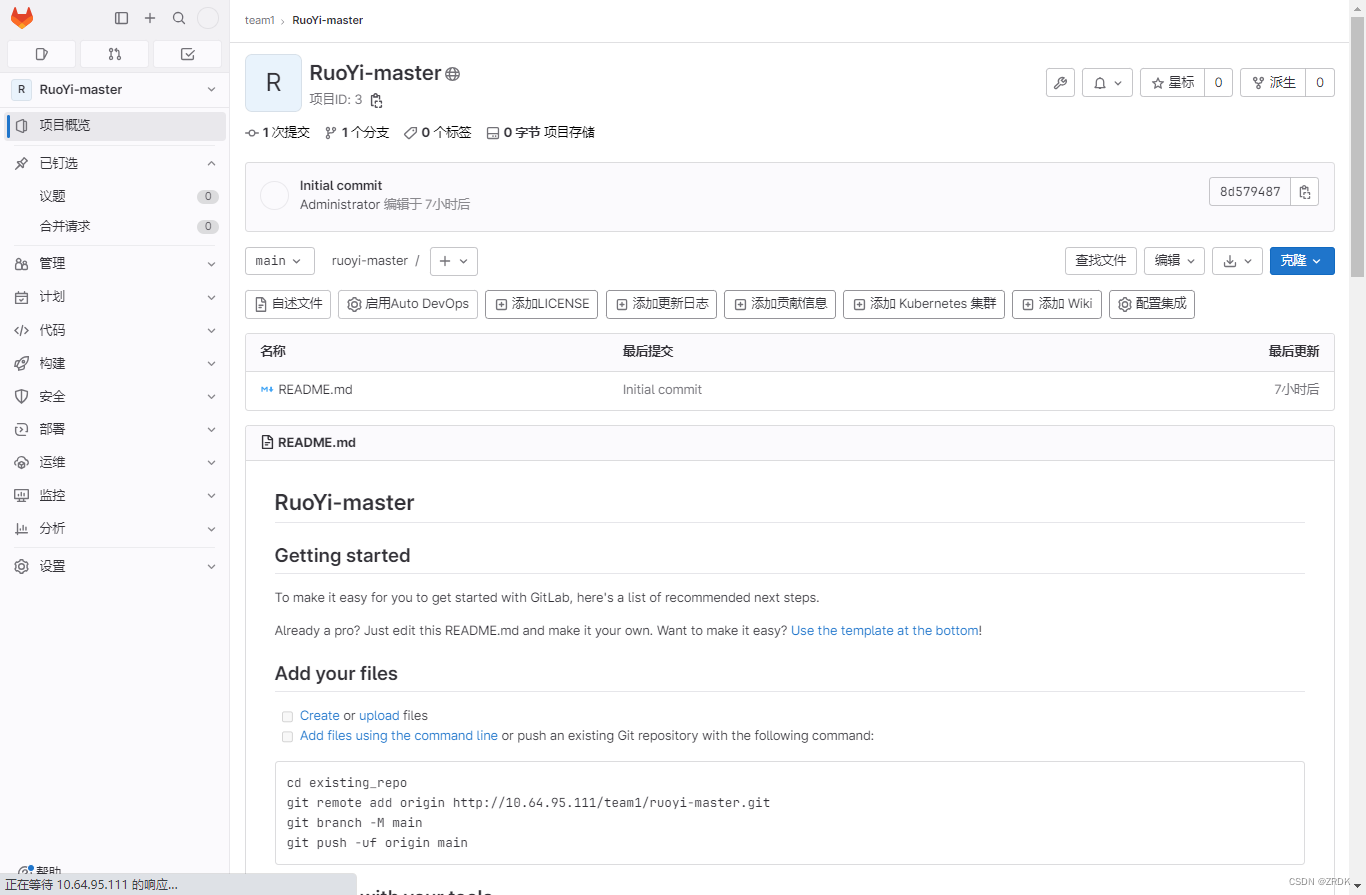This screenshot has height=895, width=1366.
Task: Click the 添加贡献信息 button
Action: click(780, 304)
